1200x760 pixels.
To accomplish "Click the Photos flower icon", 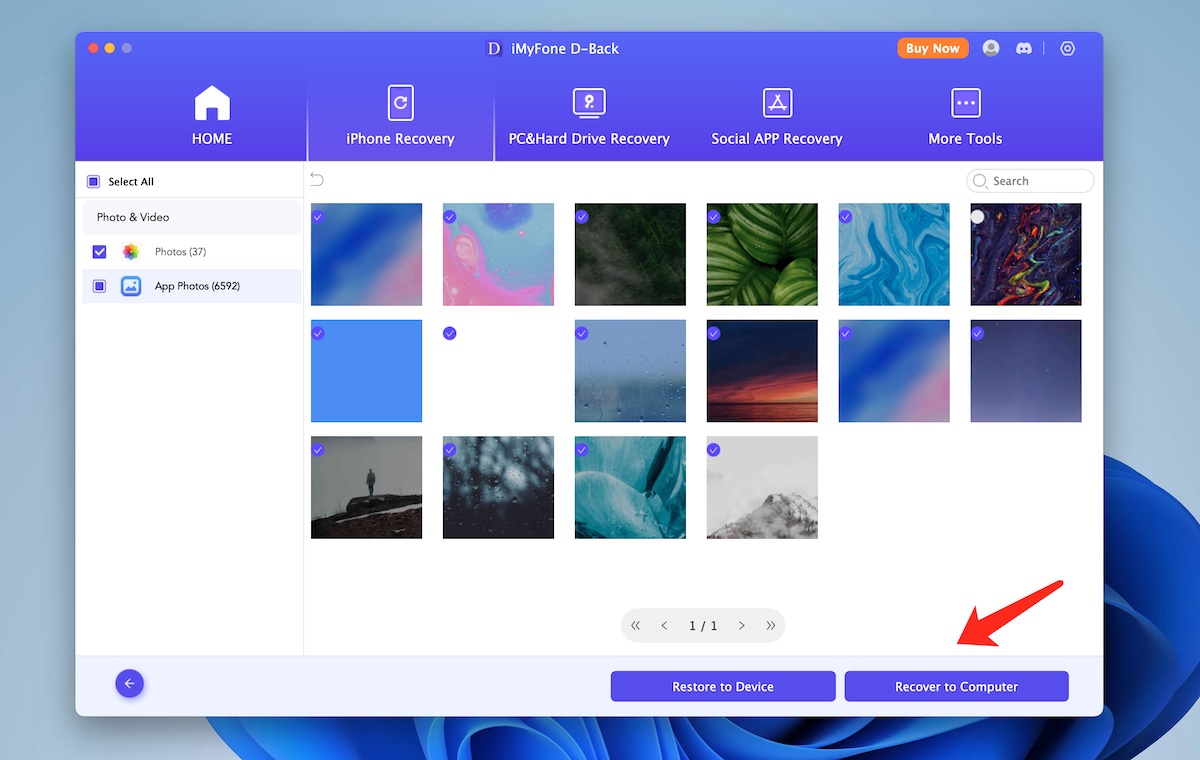I will [131, 252].
